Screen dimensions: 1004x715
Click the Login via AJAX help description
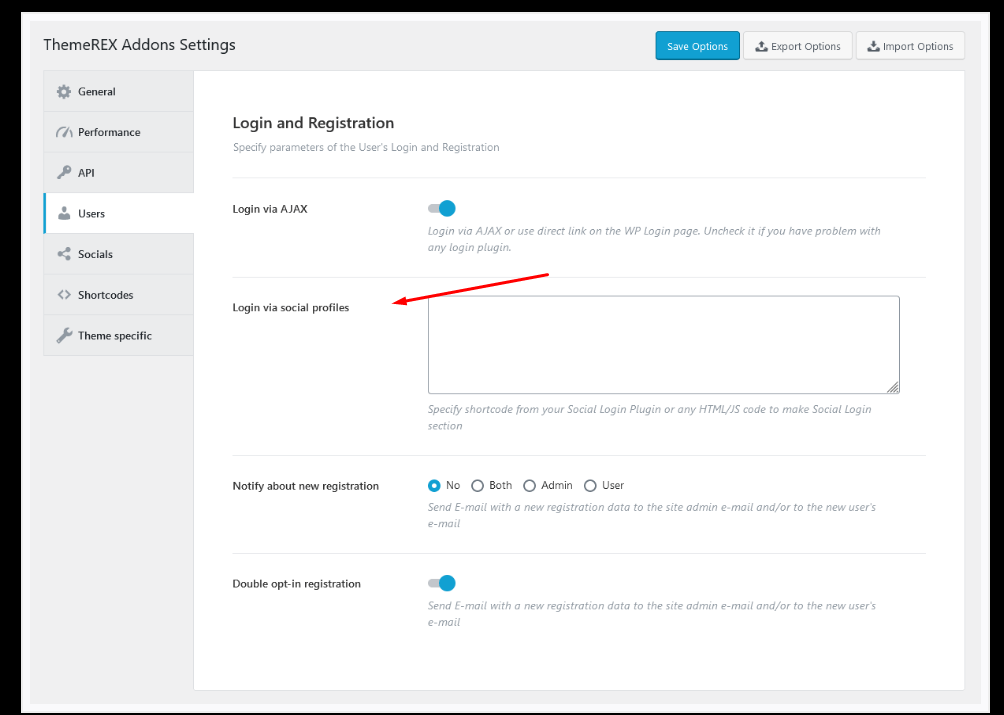click(x=654, y=239)
